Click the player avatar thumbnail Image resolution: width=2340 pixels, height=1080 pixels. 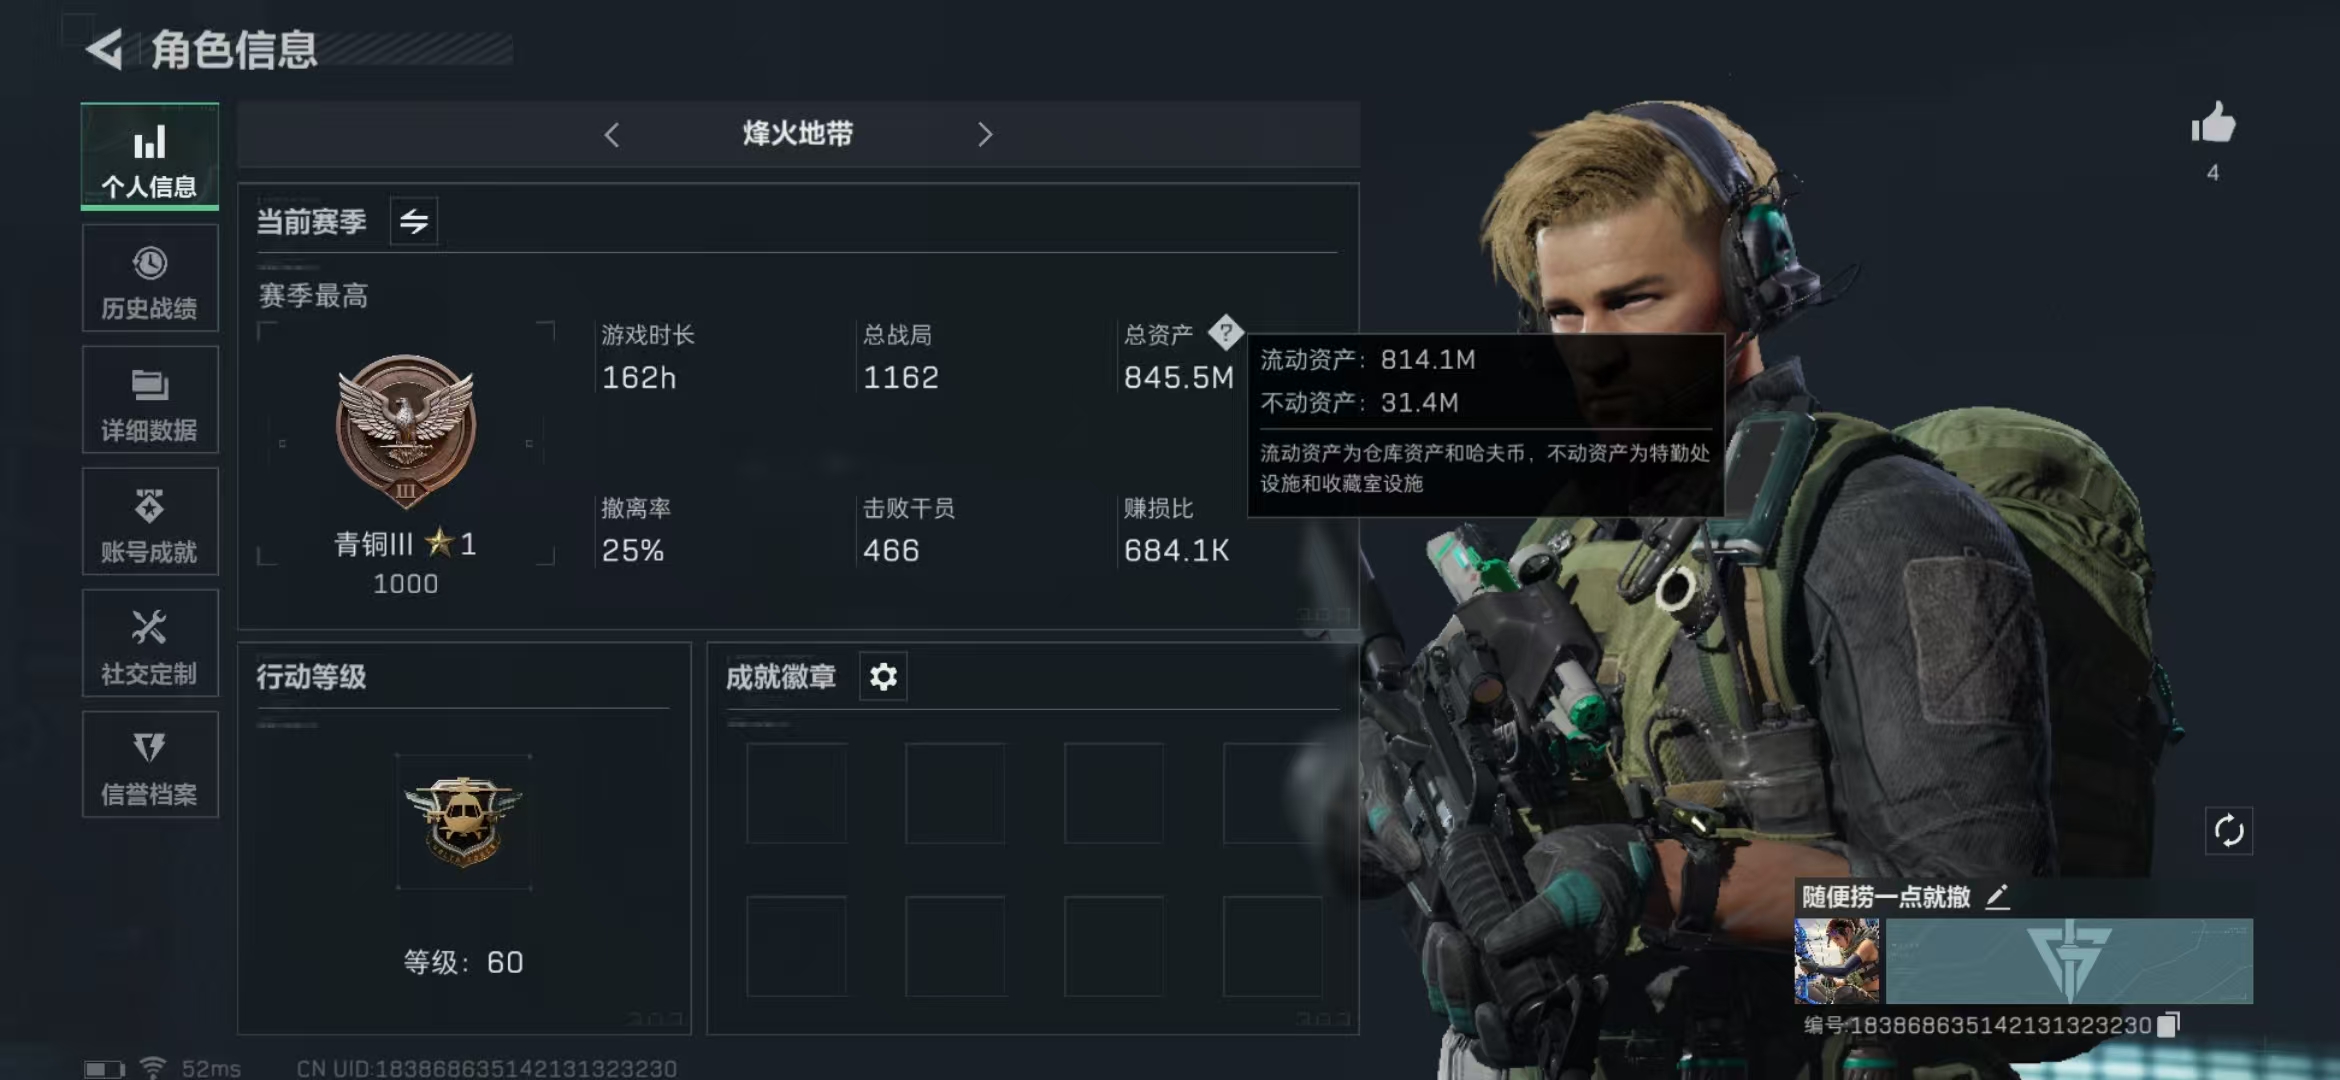pos(1837,961)
